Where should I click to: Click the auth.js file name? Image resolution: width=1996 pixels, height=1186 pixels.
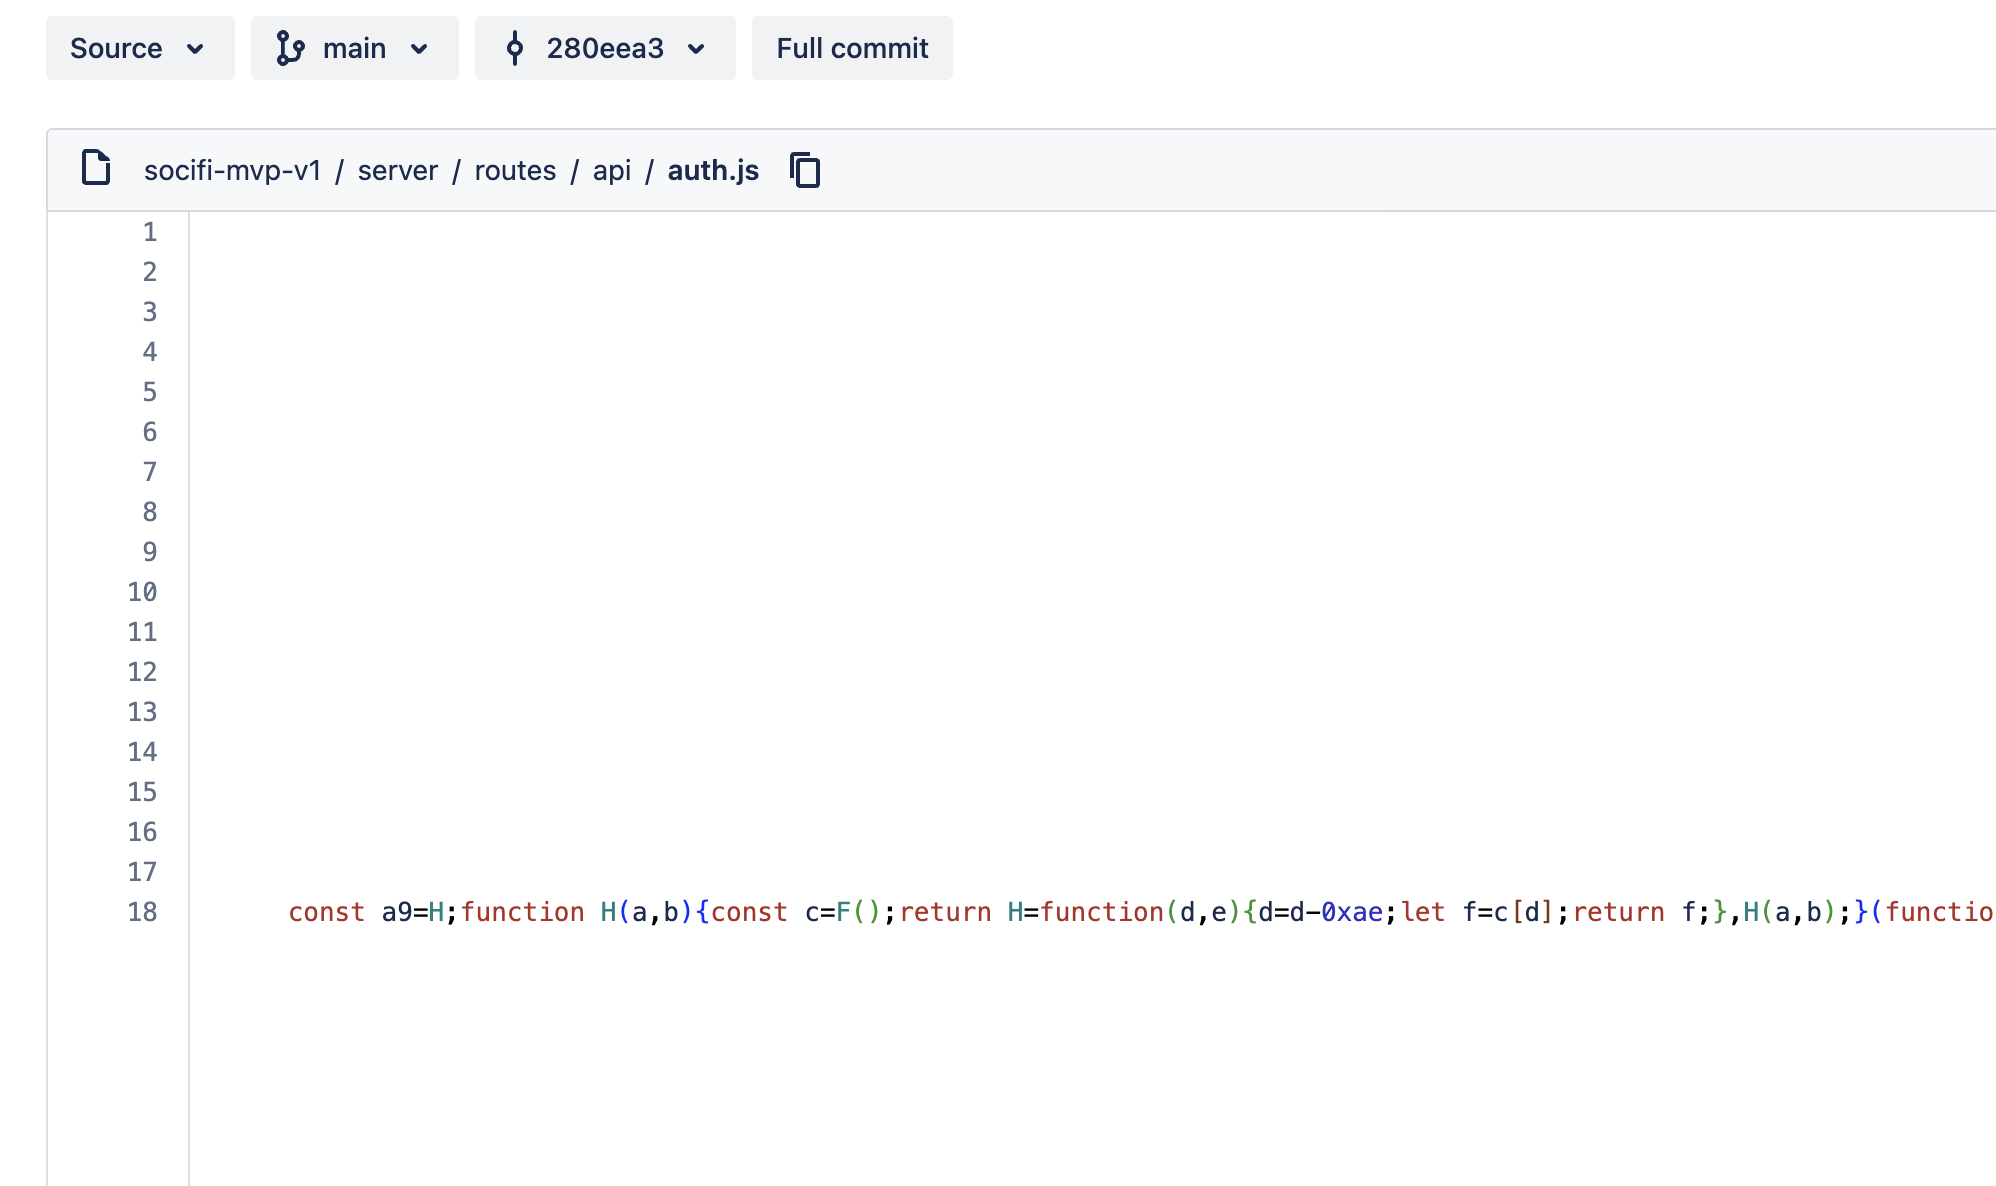tap(713, 170)
